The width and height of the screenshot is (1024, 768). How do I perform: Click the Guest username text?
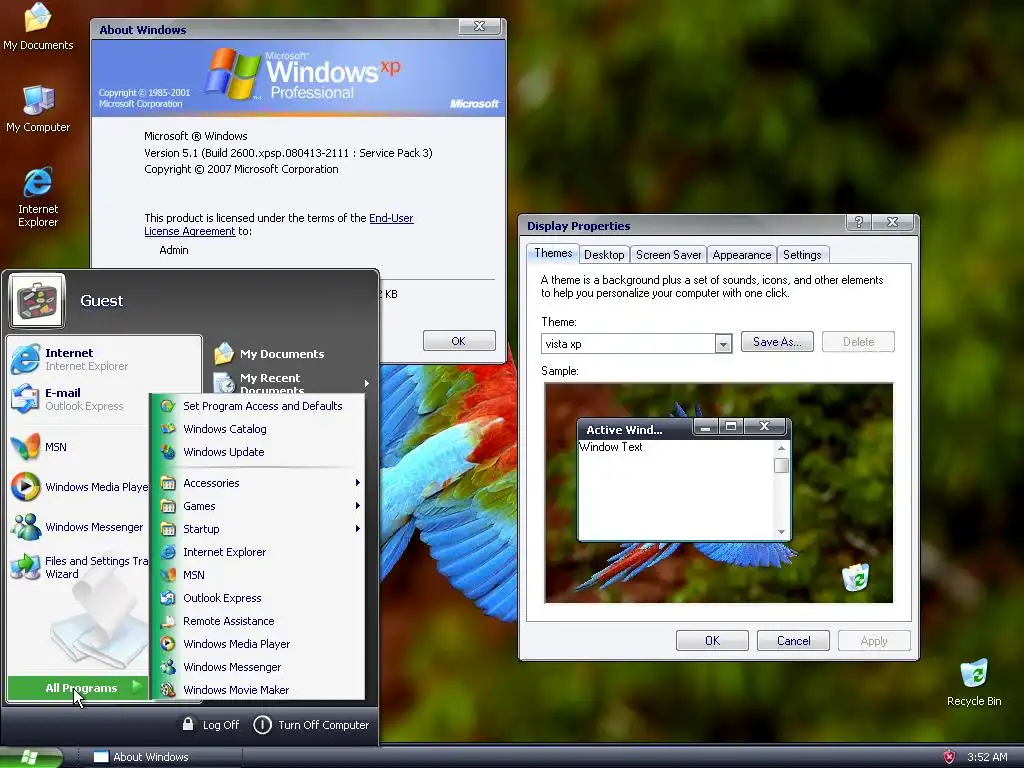(x=101, y=300)
